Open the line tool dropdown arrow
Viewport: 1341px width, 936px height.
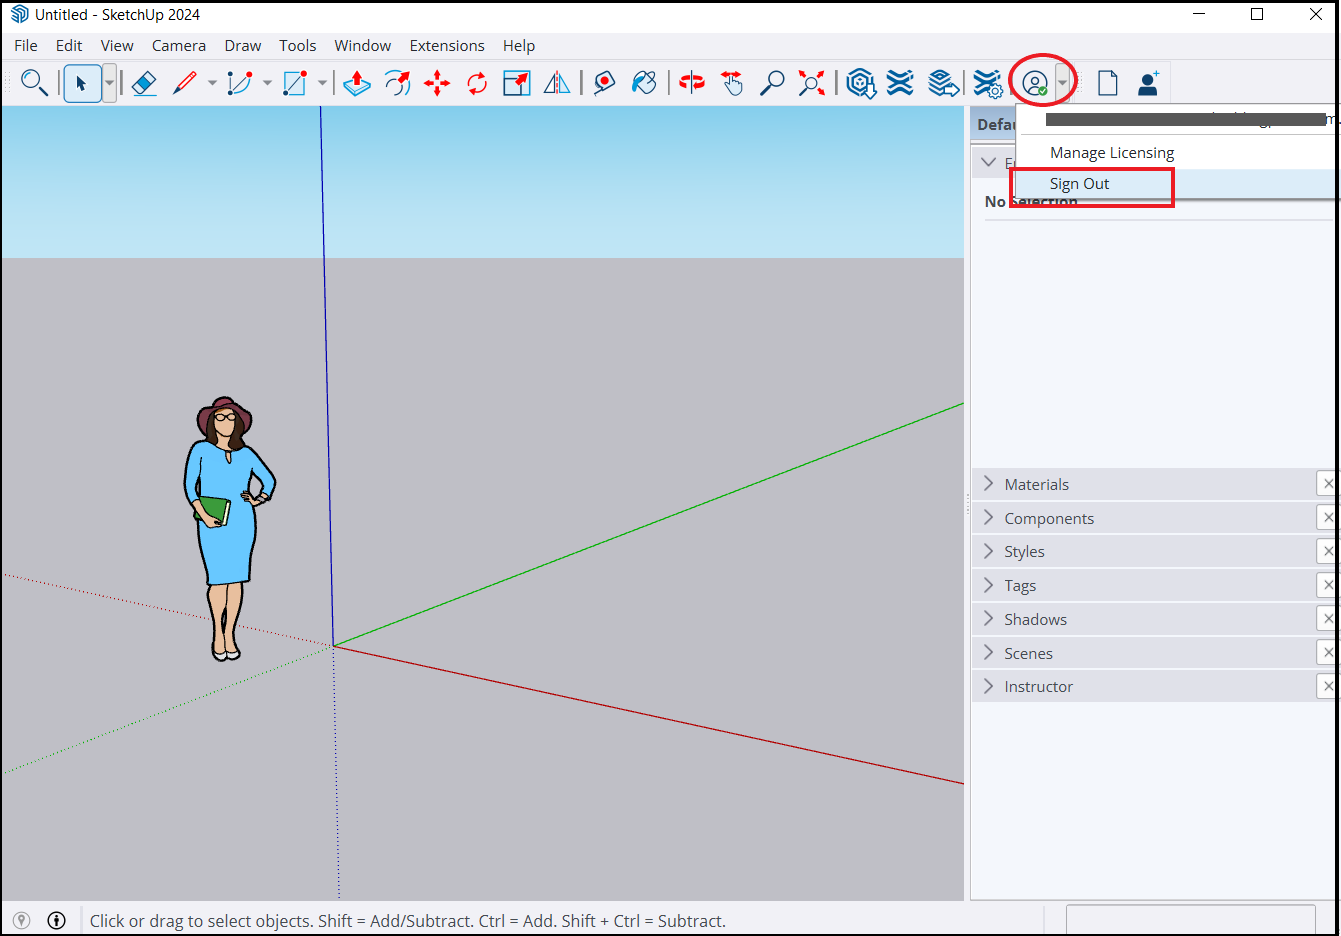(212, 83)
